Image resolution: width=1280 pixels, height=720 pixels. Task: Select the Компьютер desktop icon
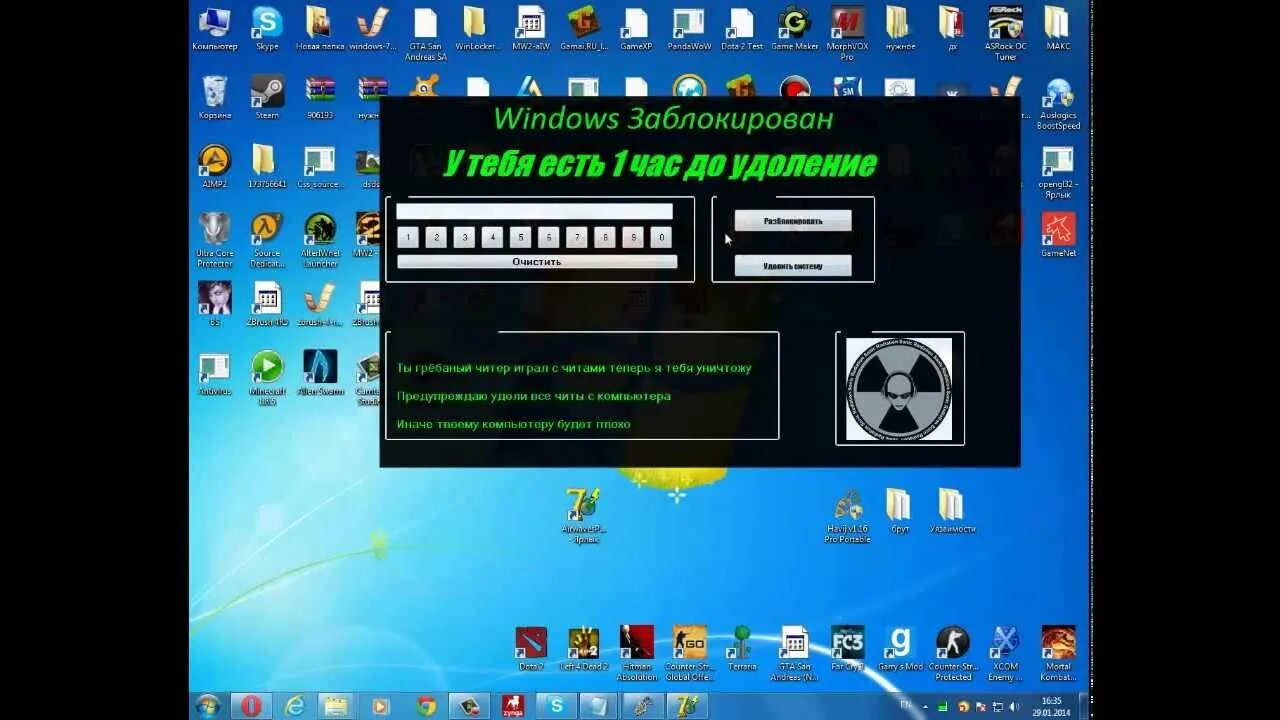(x=214, y=29)
